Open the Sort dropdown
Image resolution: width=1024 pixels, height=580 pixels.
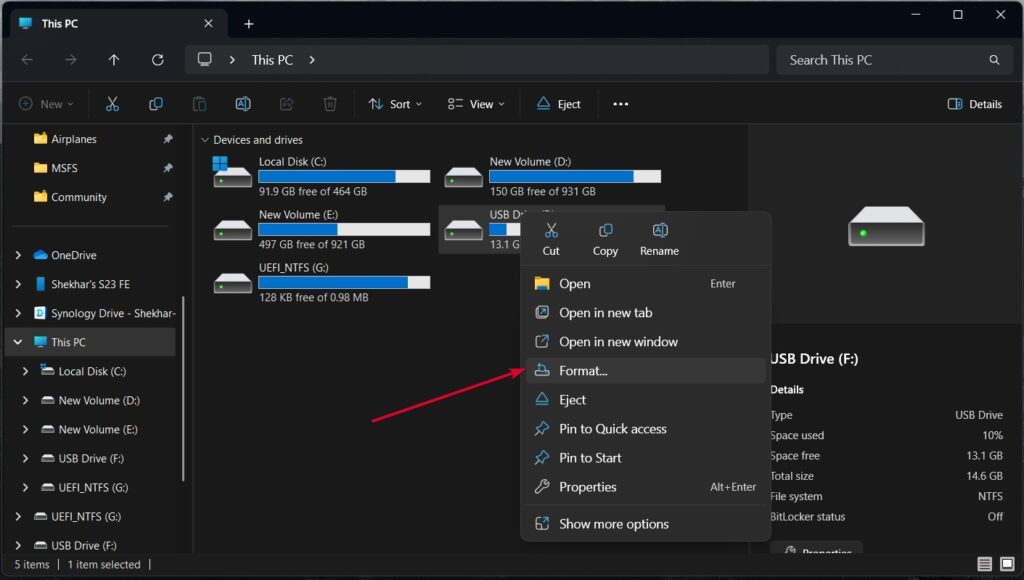click(394, 103)
